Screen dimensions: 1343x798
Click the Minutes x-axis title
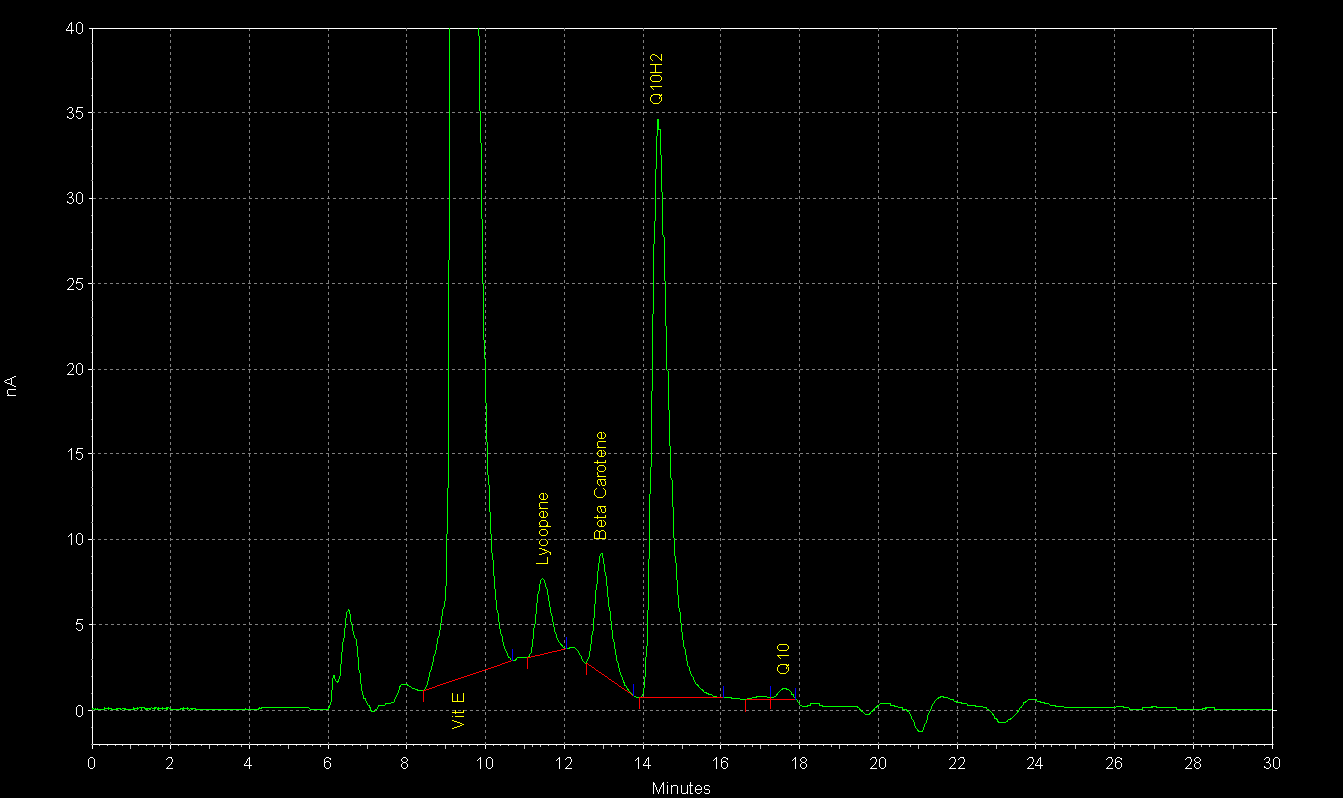[681, 788]
